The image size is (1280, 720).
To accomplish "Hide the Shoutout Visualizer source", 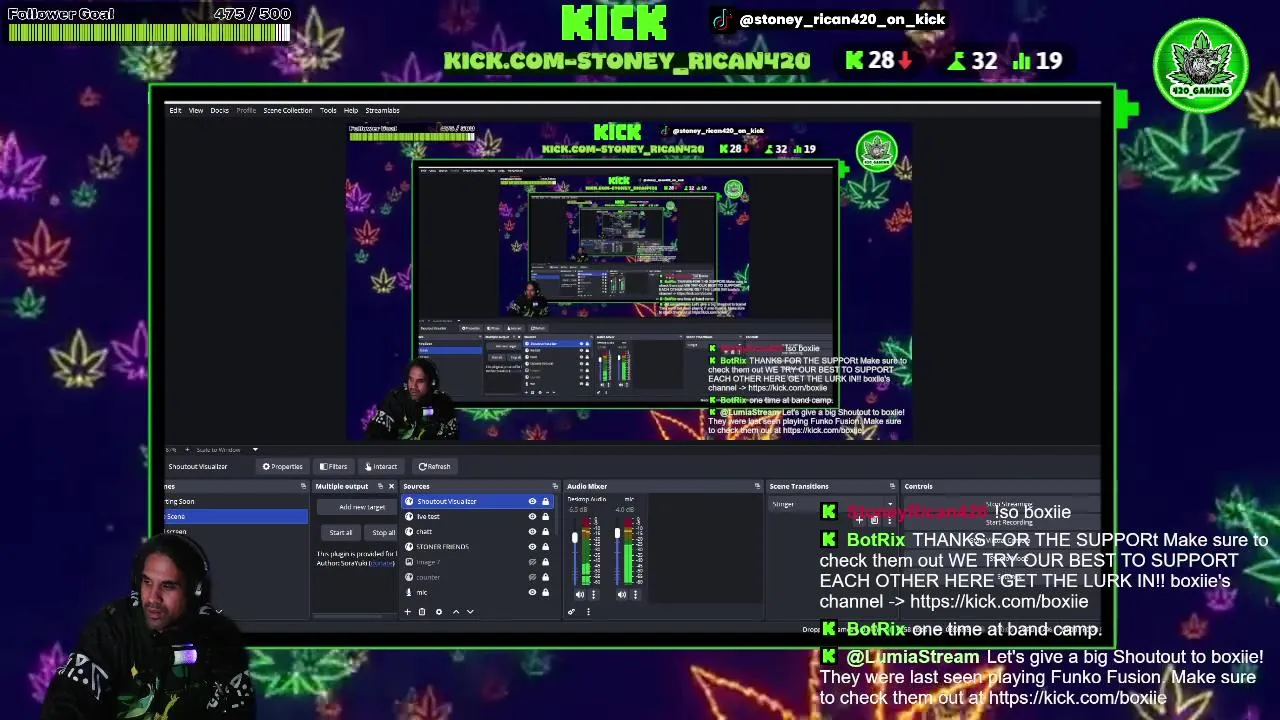I will (532, 501).
